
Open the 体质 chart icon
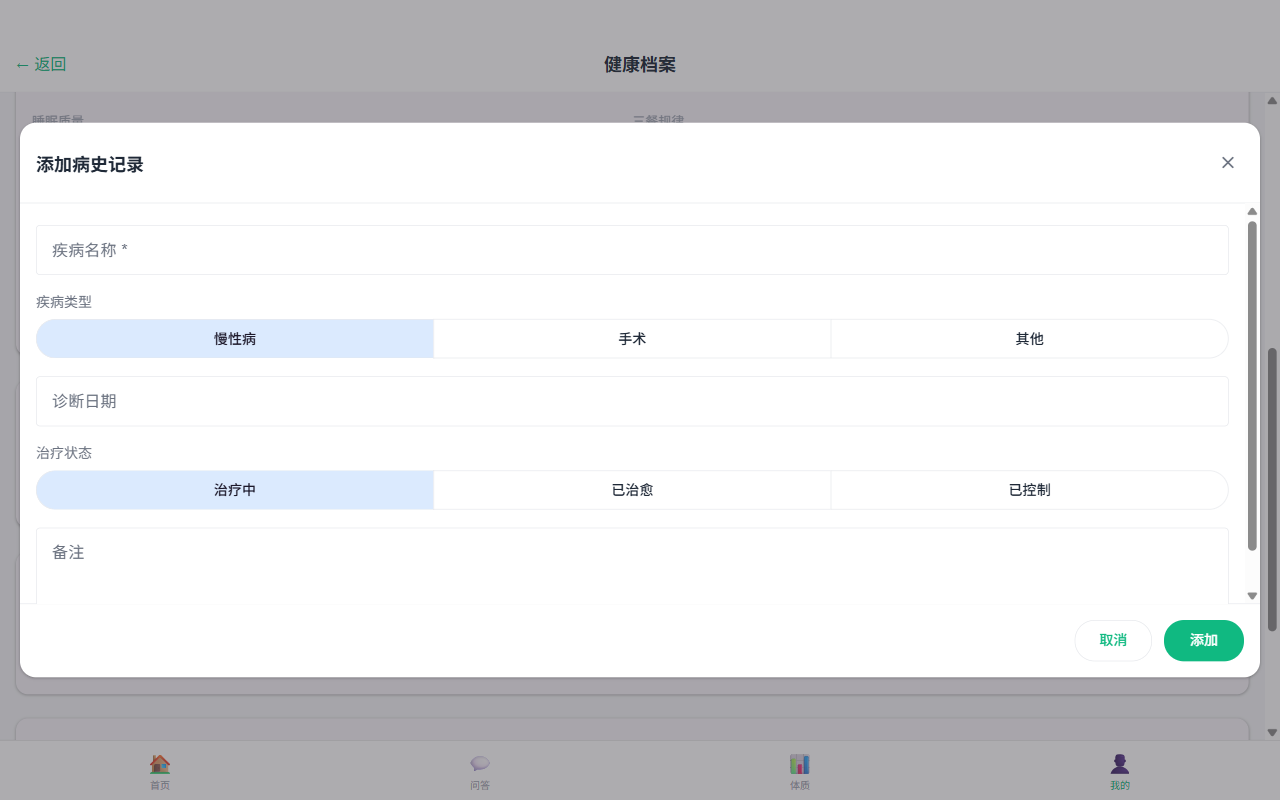[x=800, y=764]
